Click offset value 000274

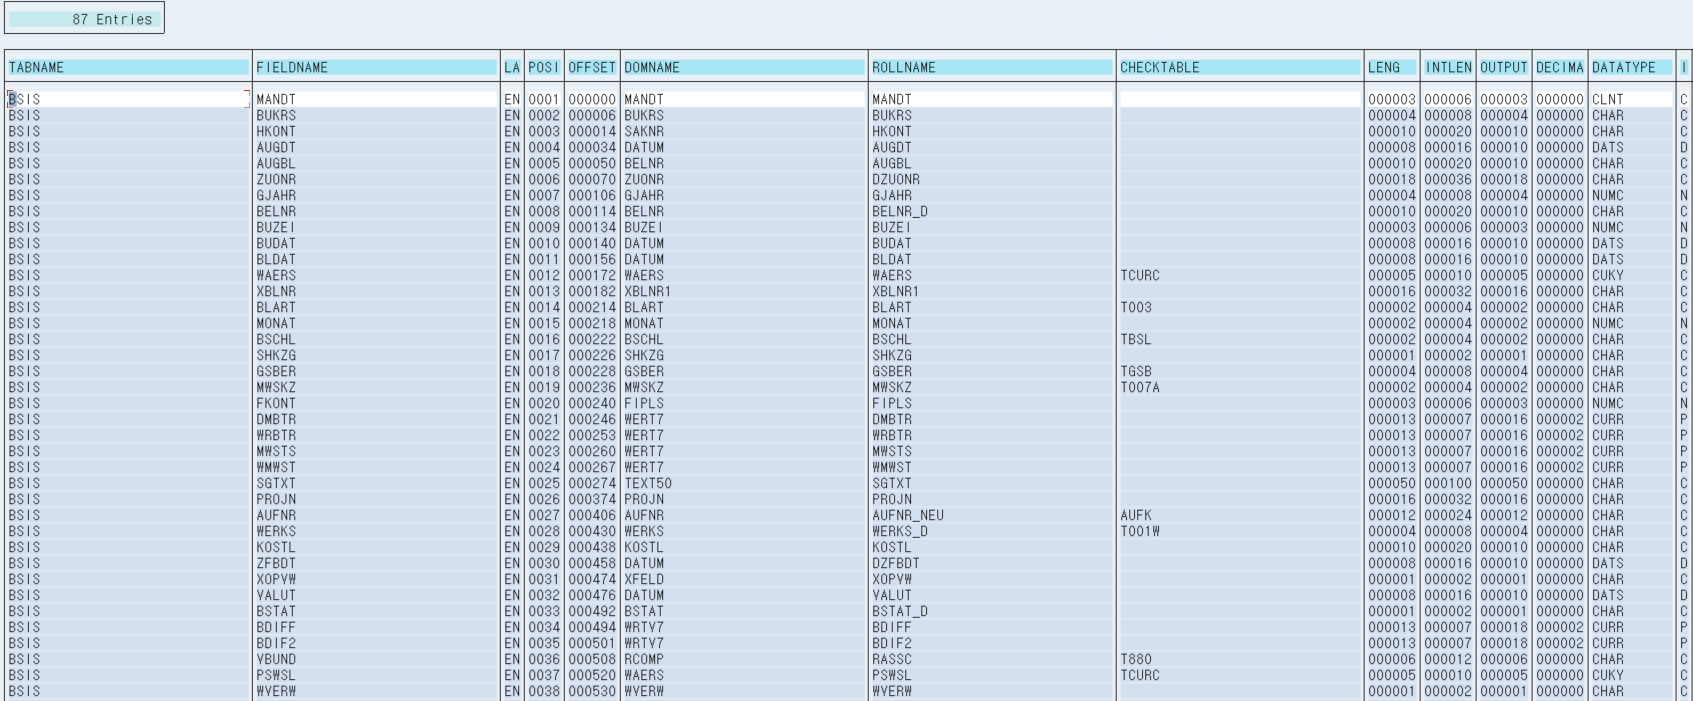click(x=592, y=483)
